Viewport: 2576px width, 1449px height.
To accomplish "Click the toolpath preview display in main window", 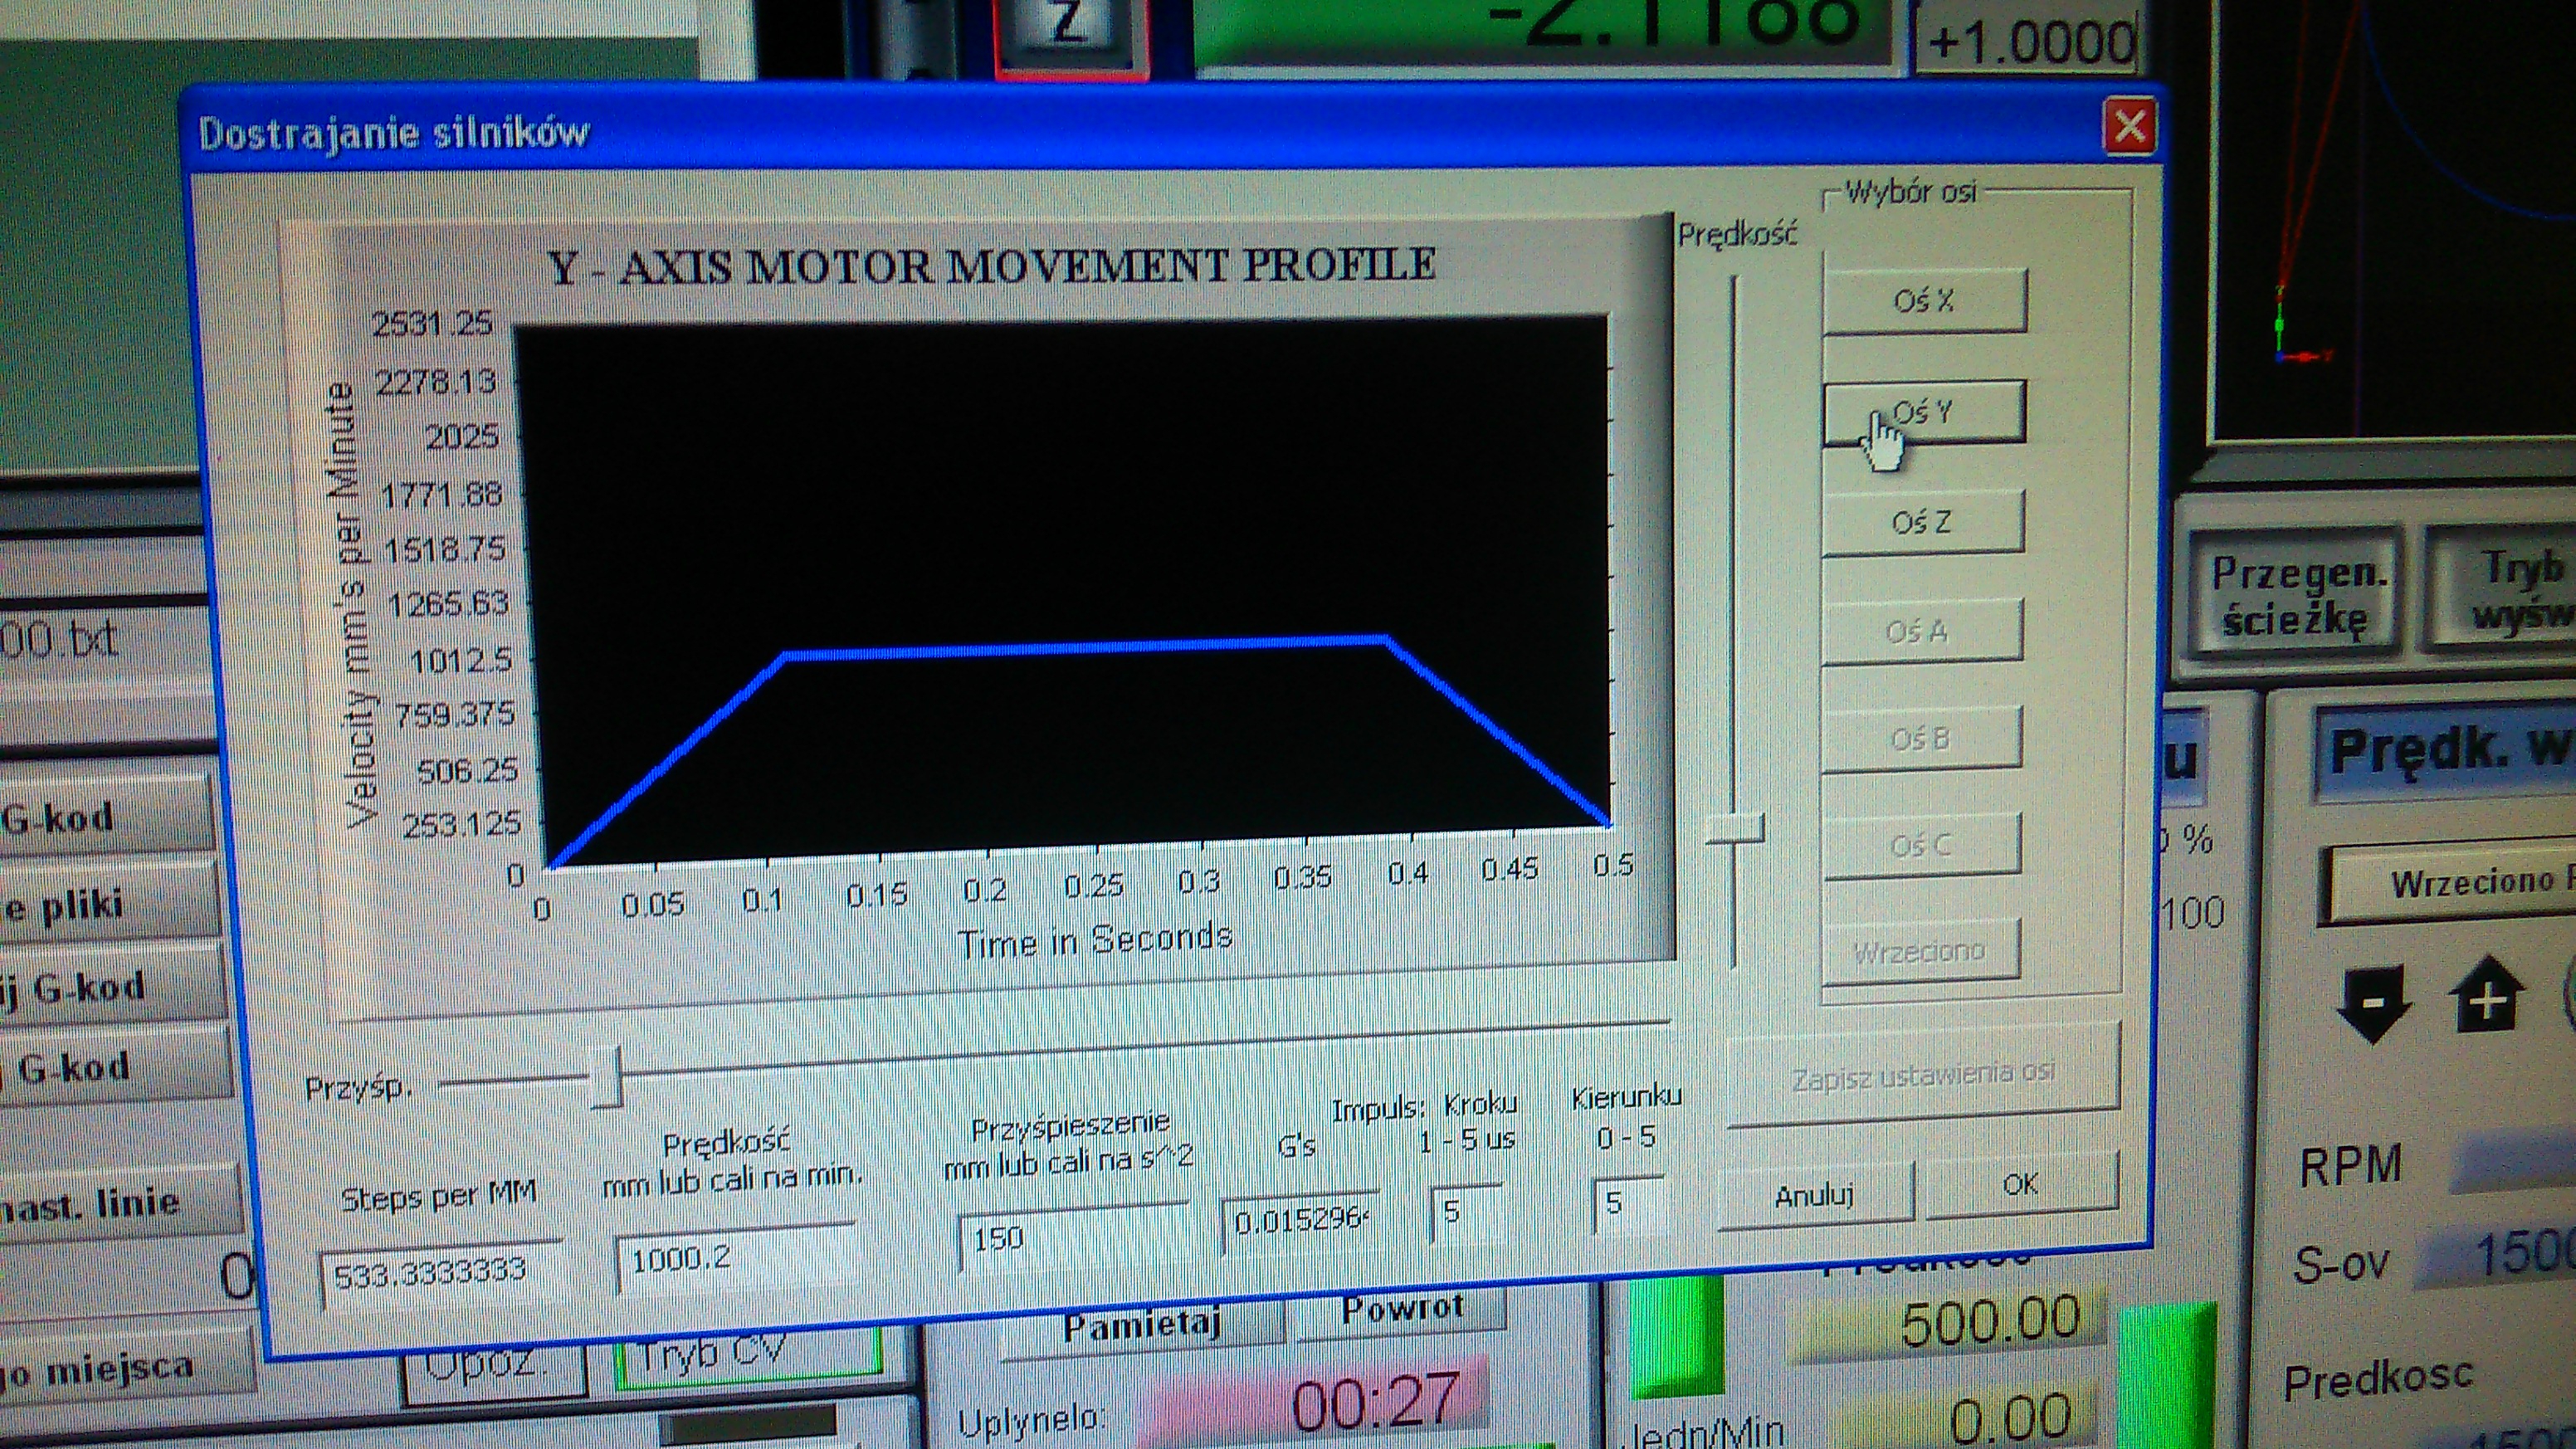I will [2395, 220].
